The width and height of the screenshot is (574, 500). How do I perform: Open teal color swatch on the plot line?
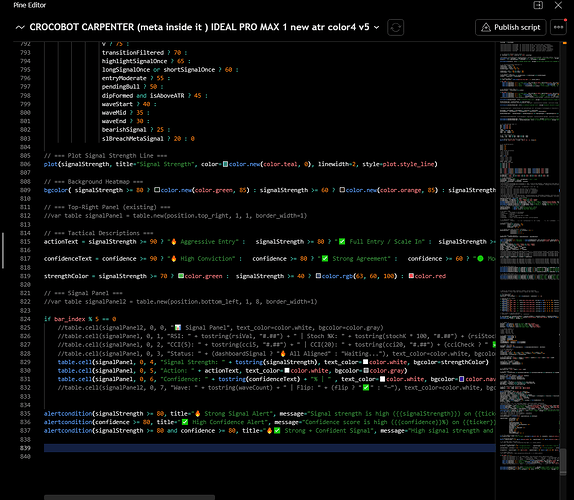tap(226, 164)
